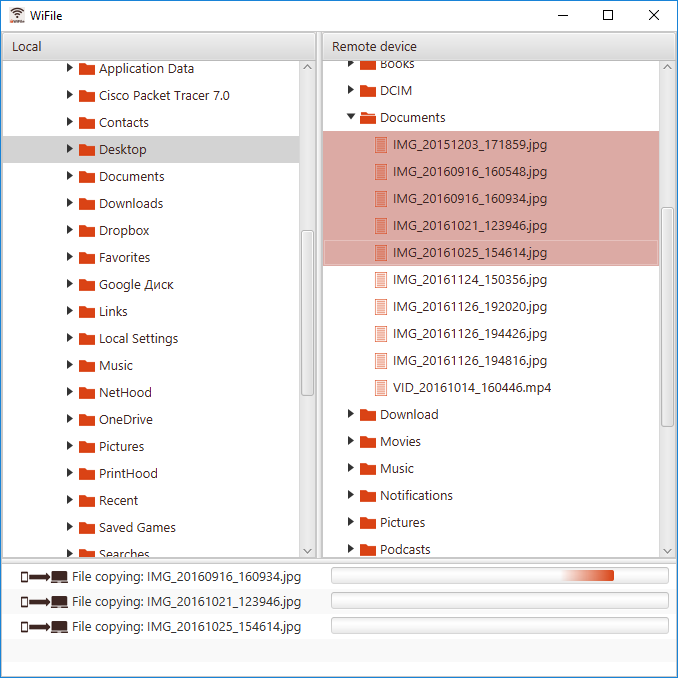Image resolution: width=678 pixels, height=678 pixels.
Task: Click the Saved Games folder icon
Action: (x=87, y=528)
